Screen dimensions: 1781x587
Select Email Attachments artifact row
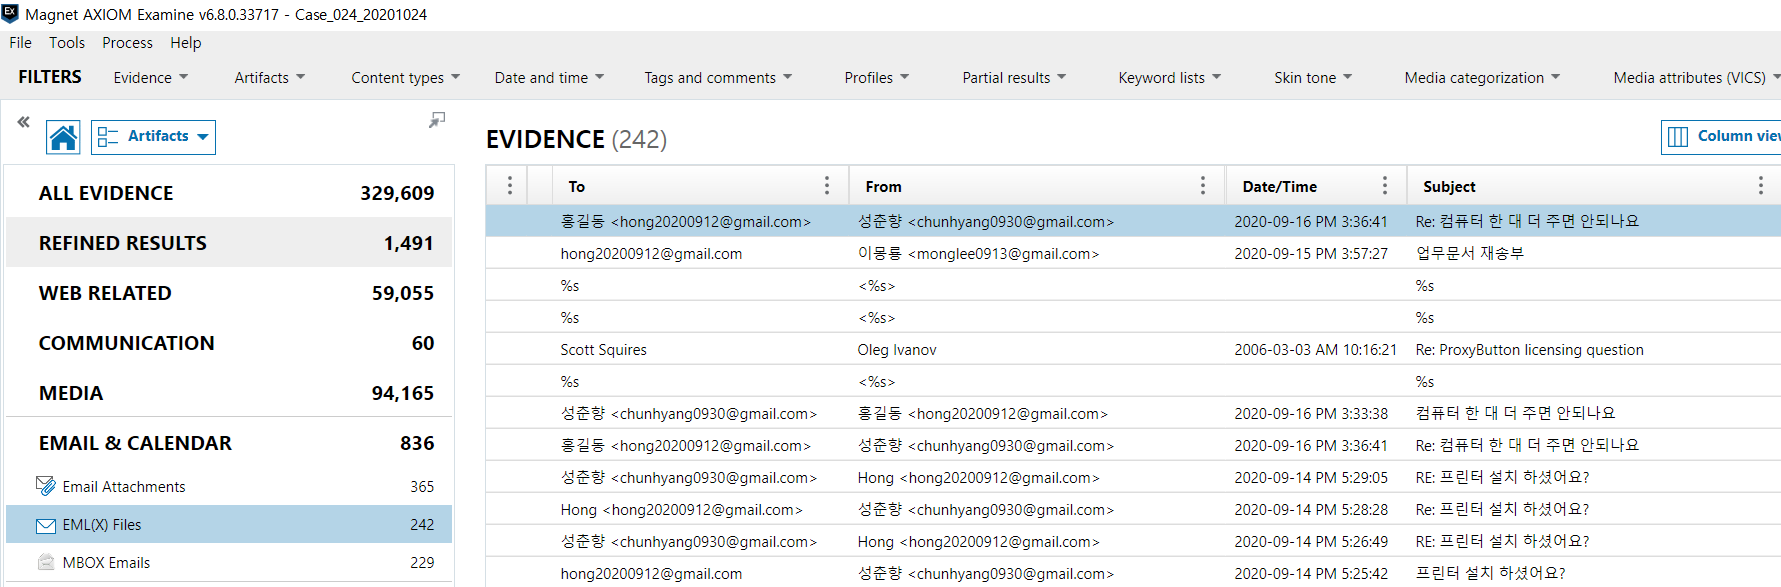tap(229, 487)
